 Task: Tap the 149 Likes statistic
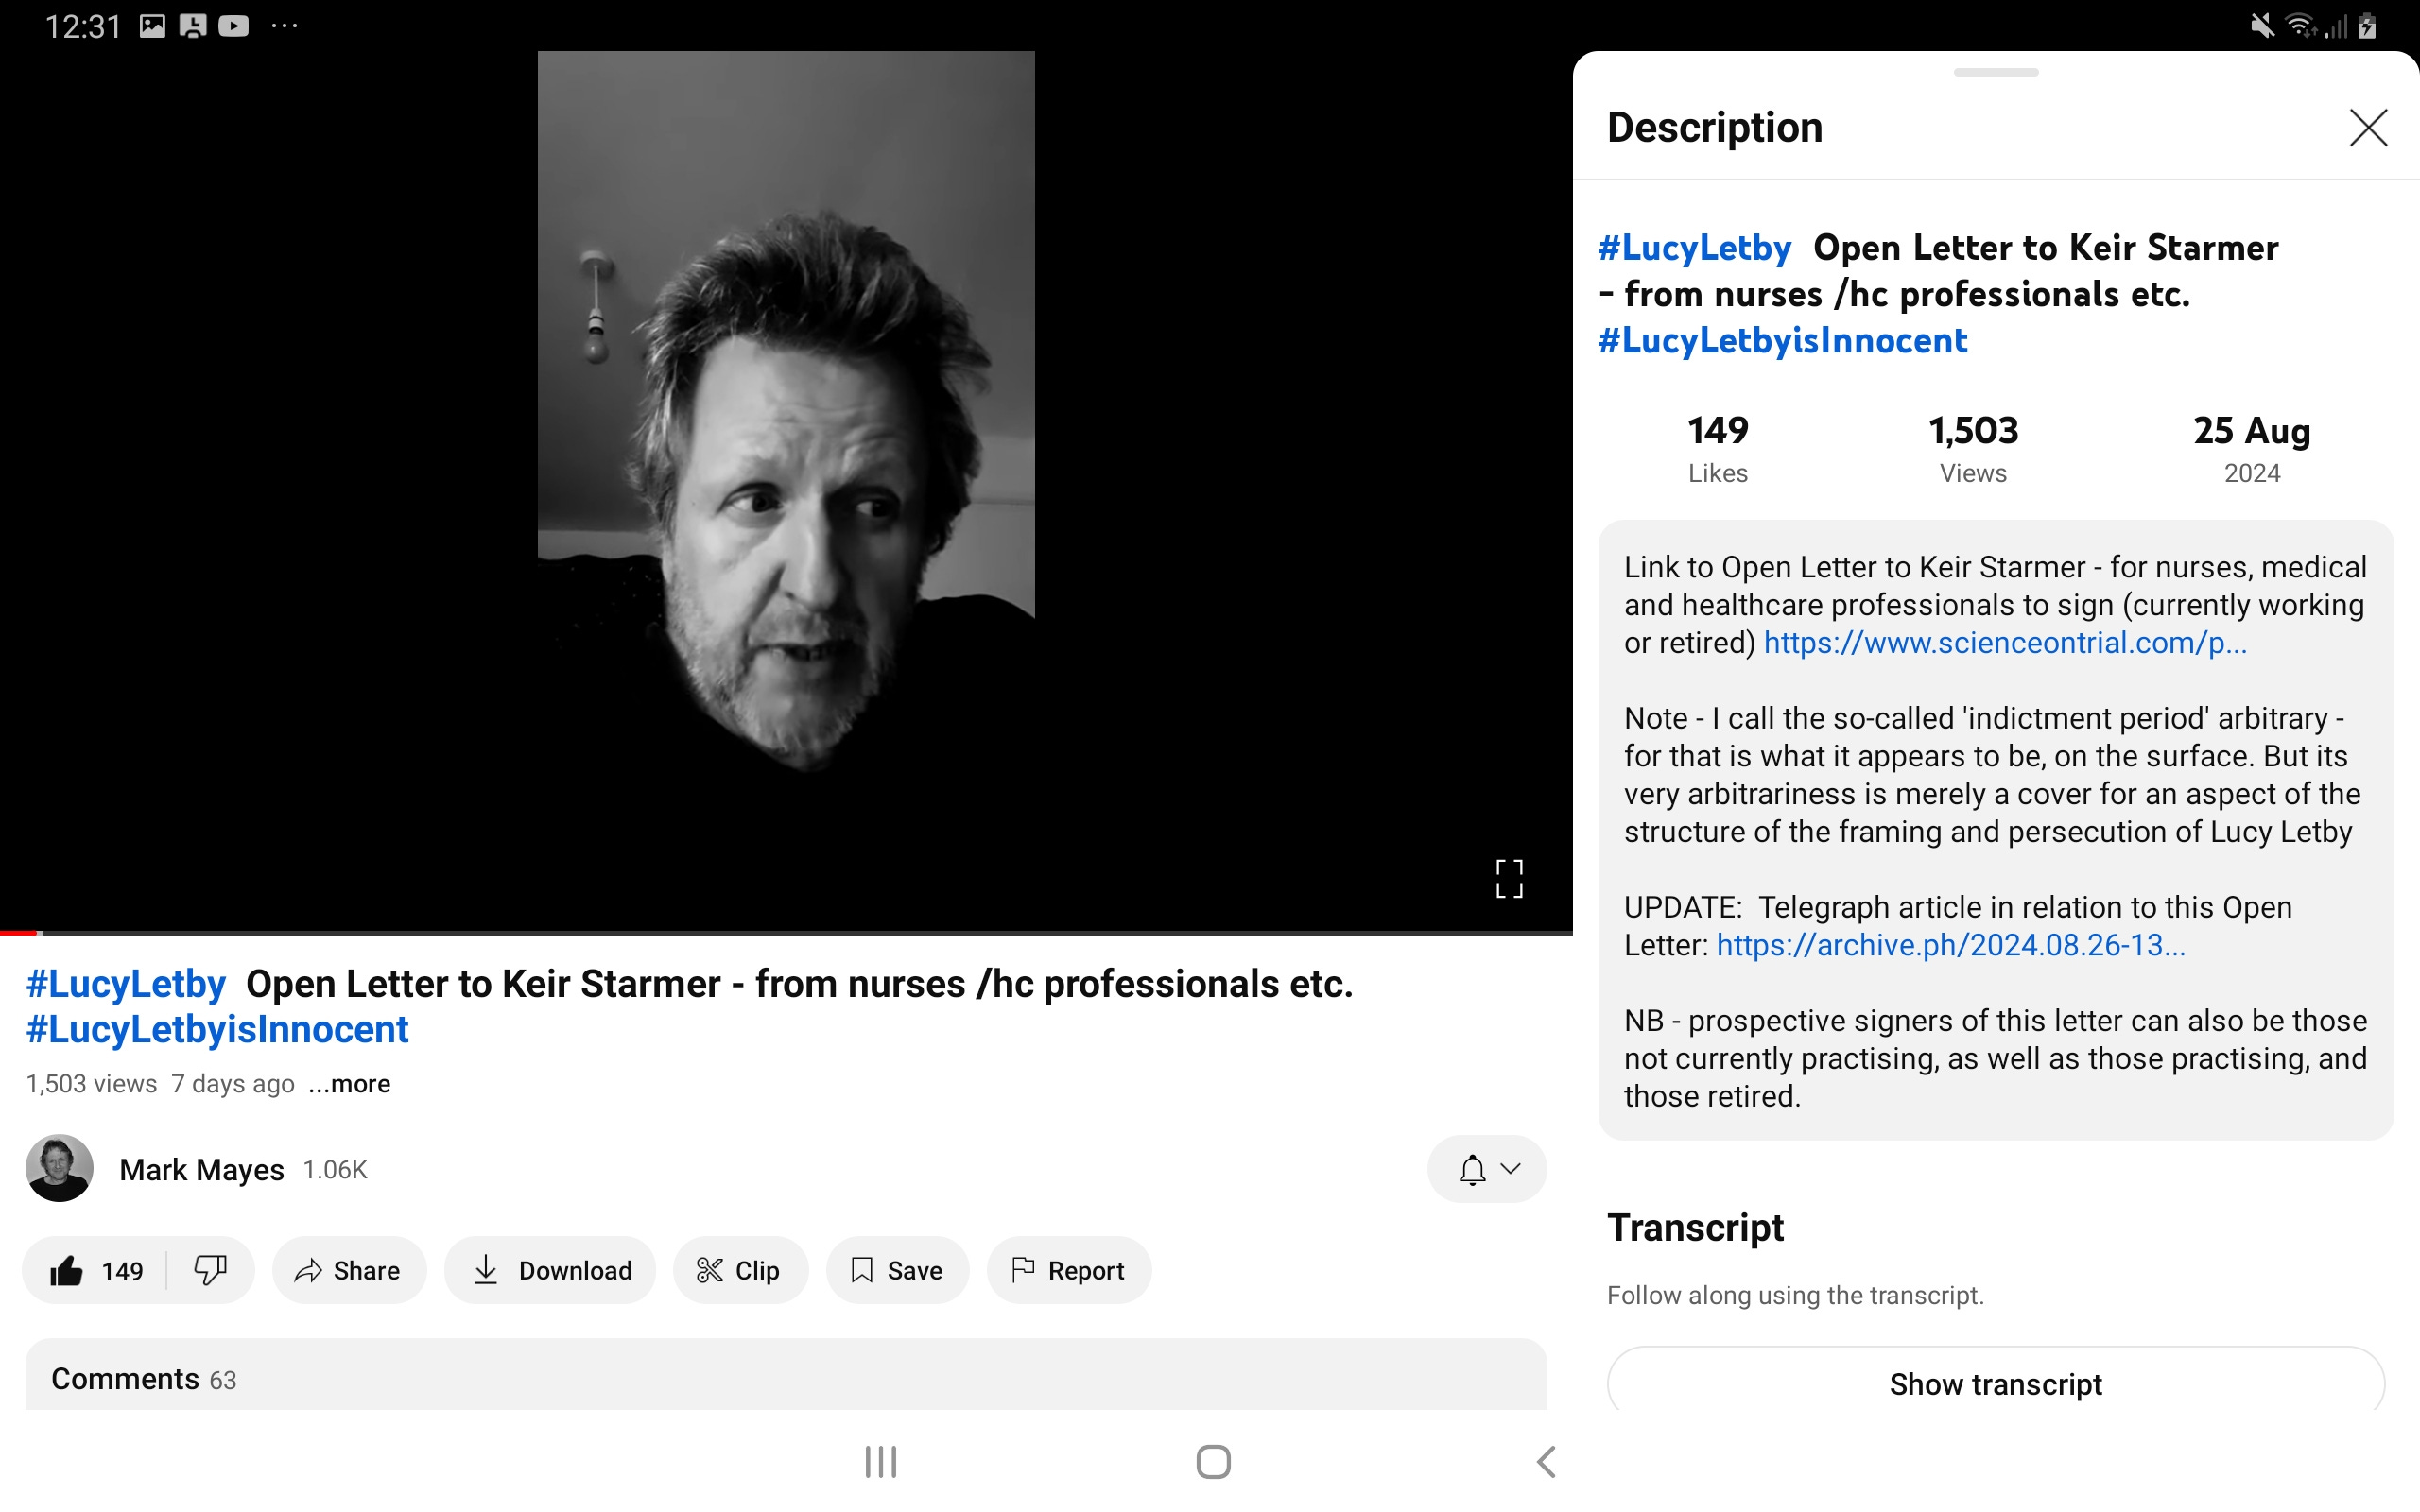click(1718, 449)
